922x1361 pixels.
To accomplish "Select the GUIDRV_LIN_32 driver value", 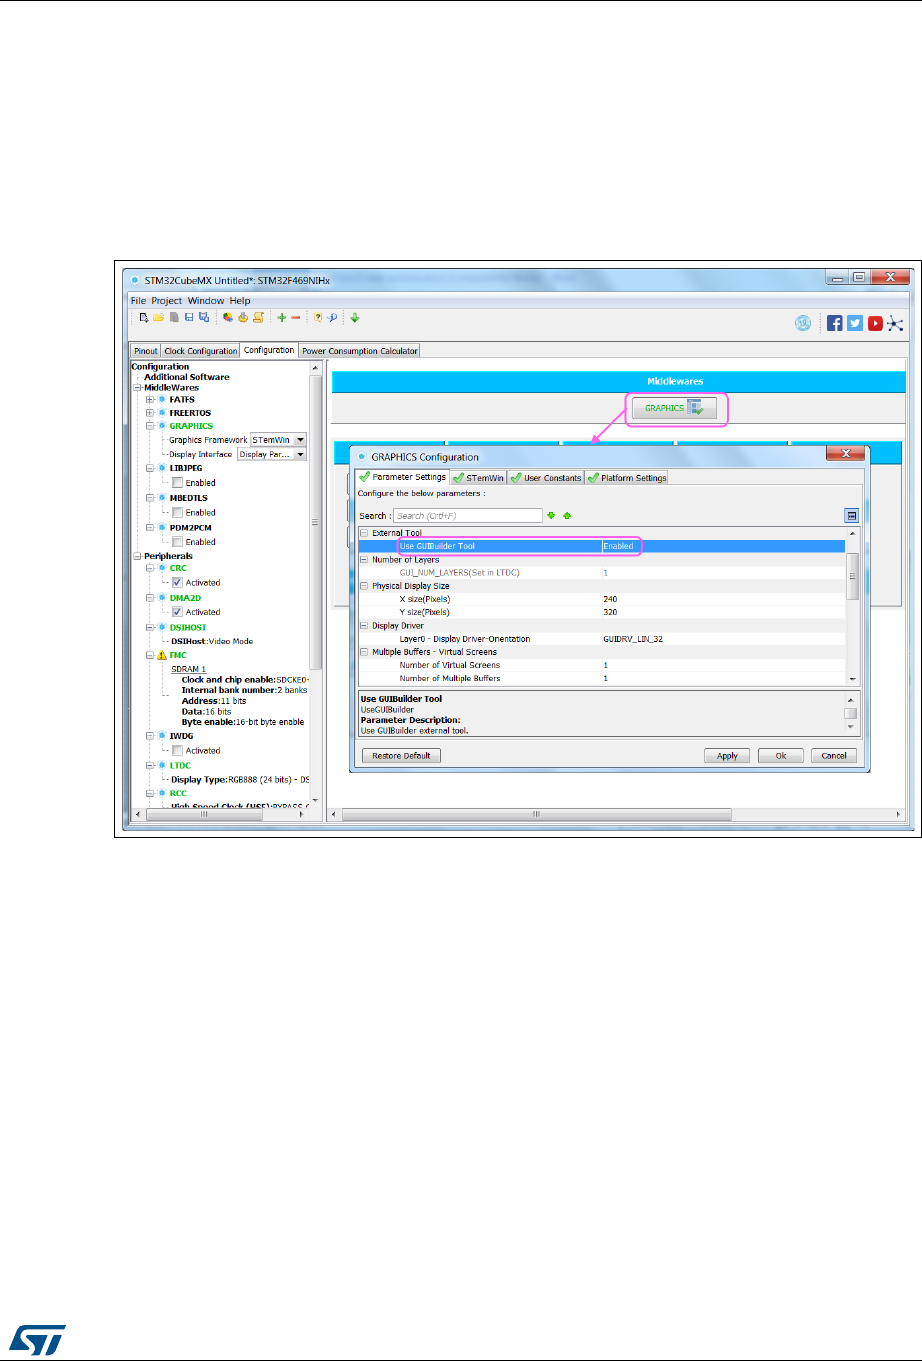I will [633, 639].
